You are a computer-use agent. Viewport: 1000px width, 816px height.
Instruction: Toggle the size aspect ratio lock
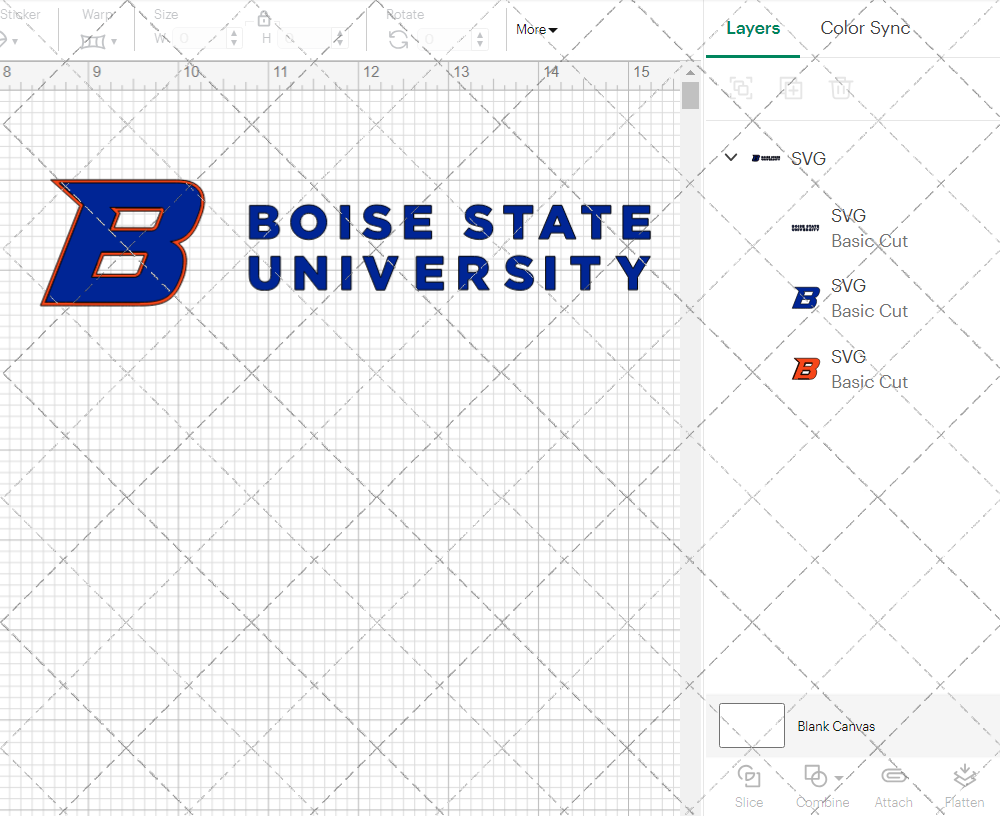click(263, 18)
